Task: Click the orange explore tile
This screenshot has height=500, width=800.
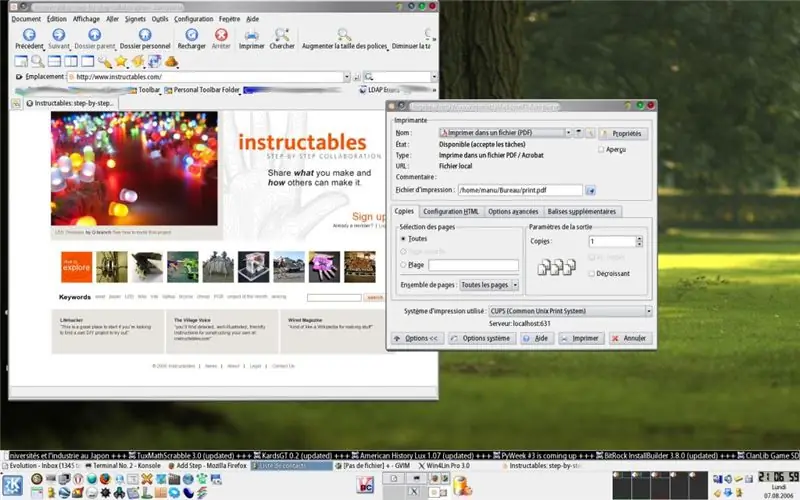Action: [77, 267]
